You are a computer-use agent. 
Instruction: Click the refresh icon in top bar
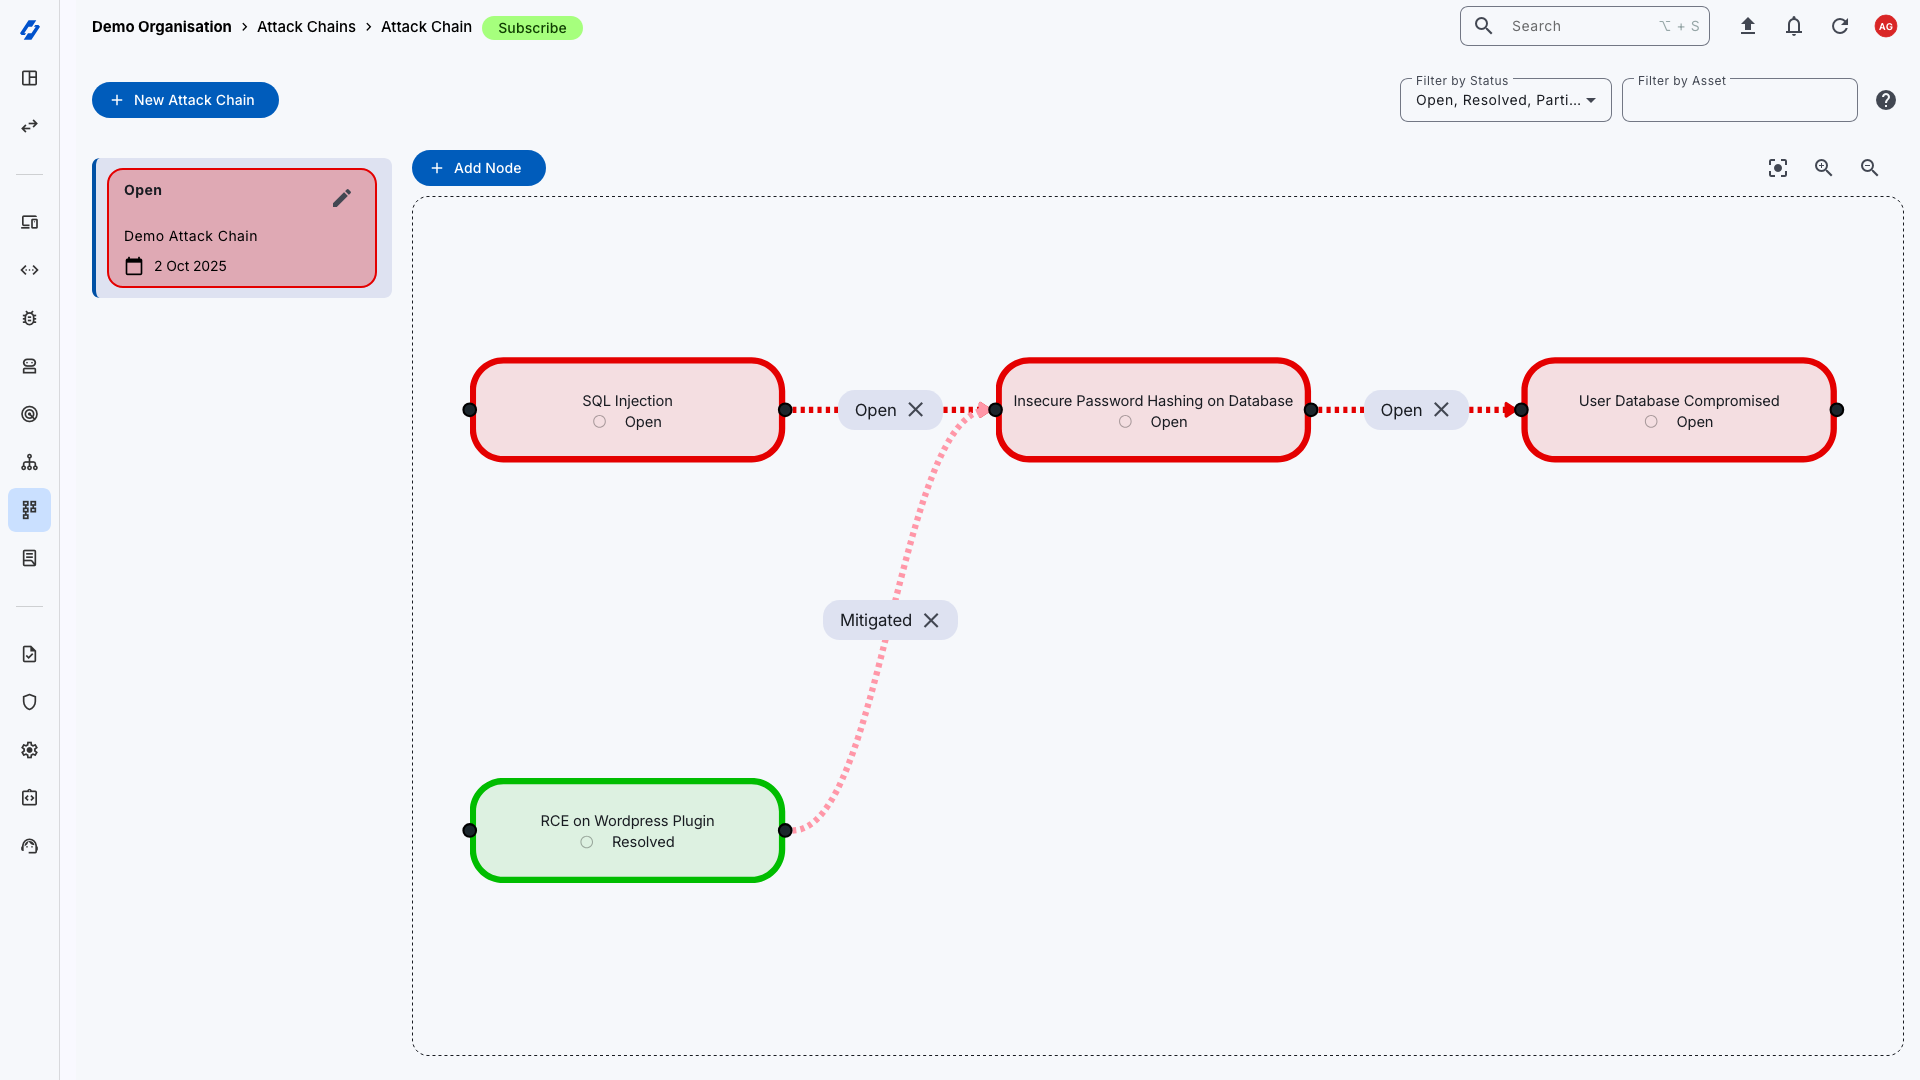1840,27
